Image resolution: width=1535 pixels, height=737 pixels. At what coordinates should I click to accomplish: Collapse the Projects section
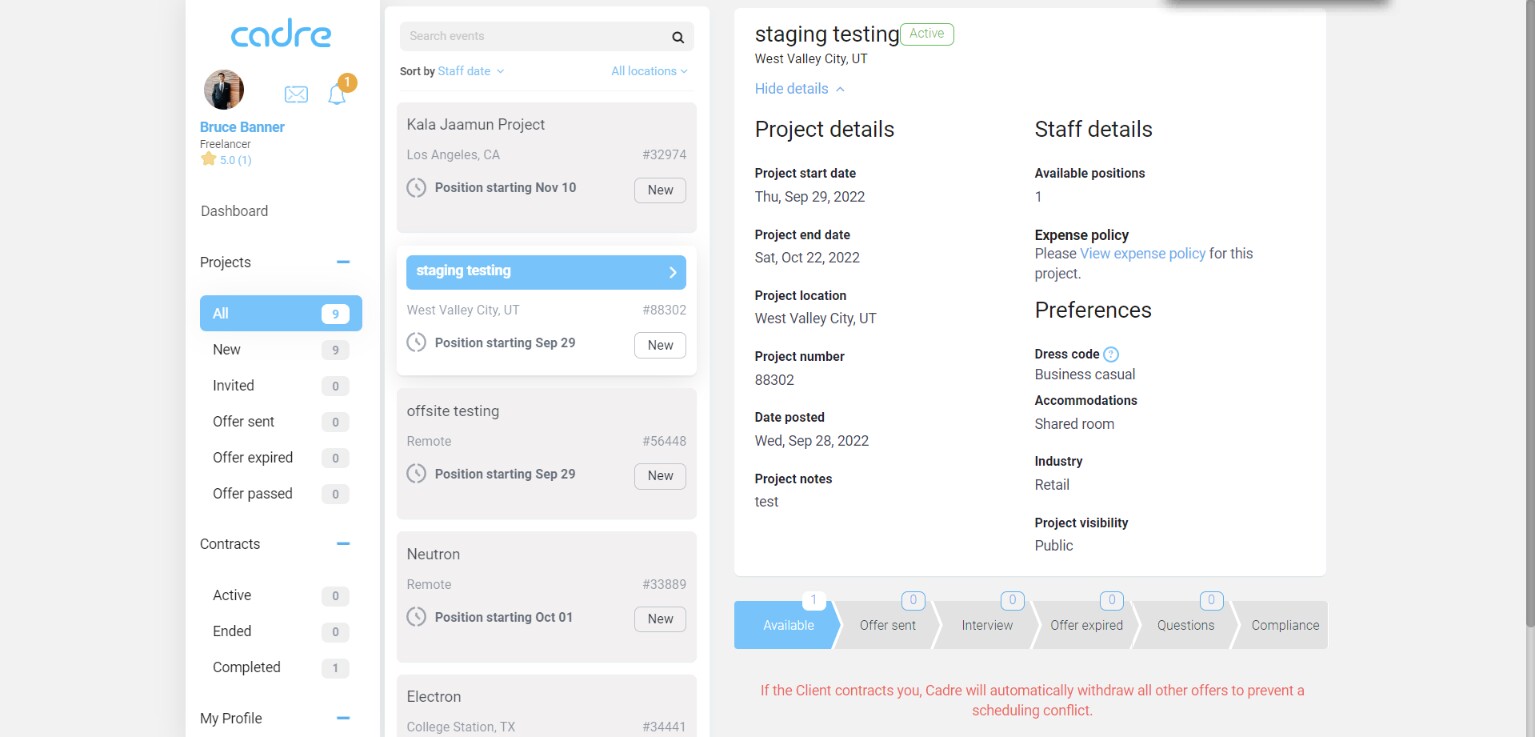tap(343, 262)
